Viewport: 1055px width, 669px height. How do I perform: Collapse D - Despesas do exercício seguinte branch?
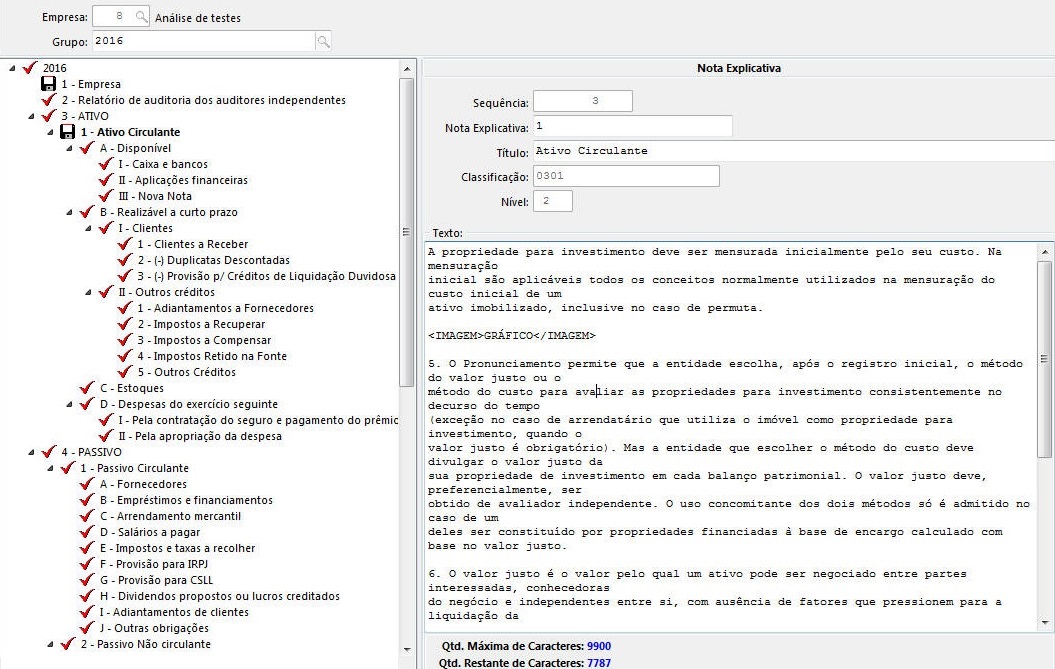[69, 404]
